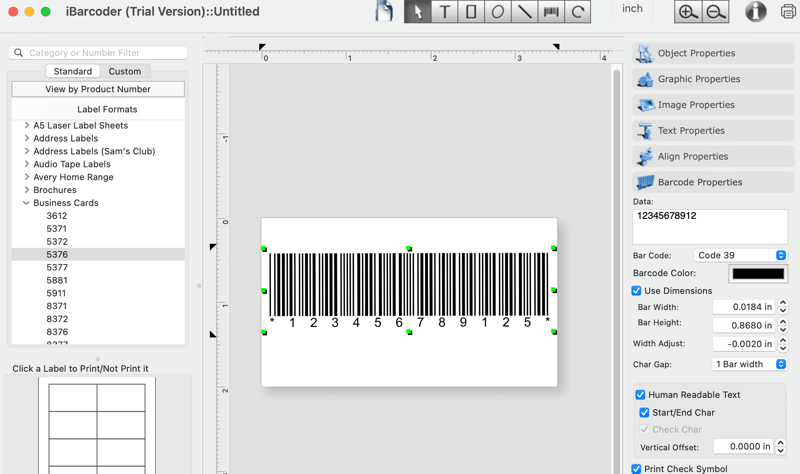This screenshot has width=800, height=474.
Task: Click the printer icon
Action: (x=789, y=11)
